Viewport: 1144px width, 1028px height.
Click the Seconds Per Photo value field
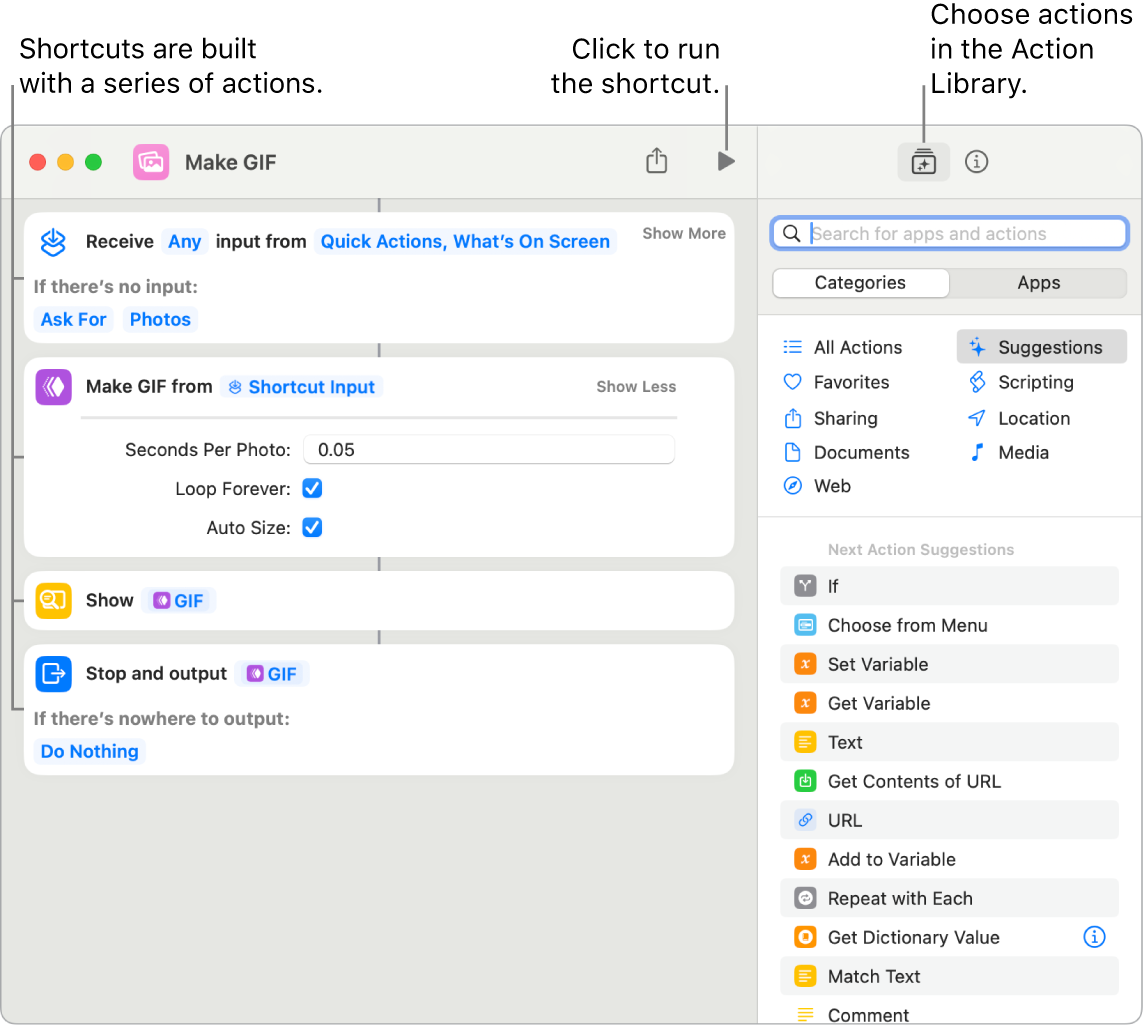[488, 449]
